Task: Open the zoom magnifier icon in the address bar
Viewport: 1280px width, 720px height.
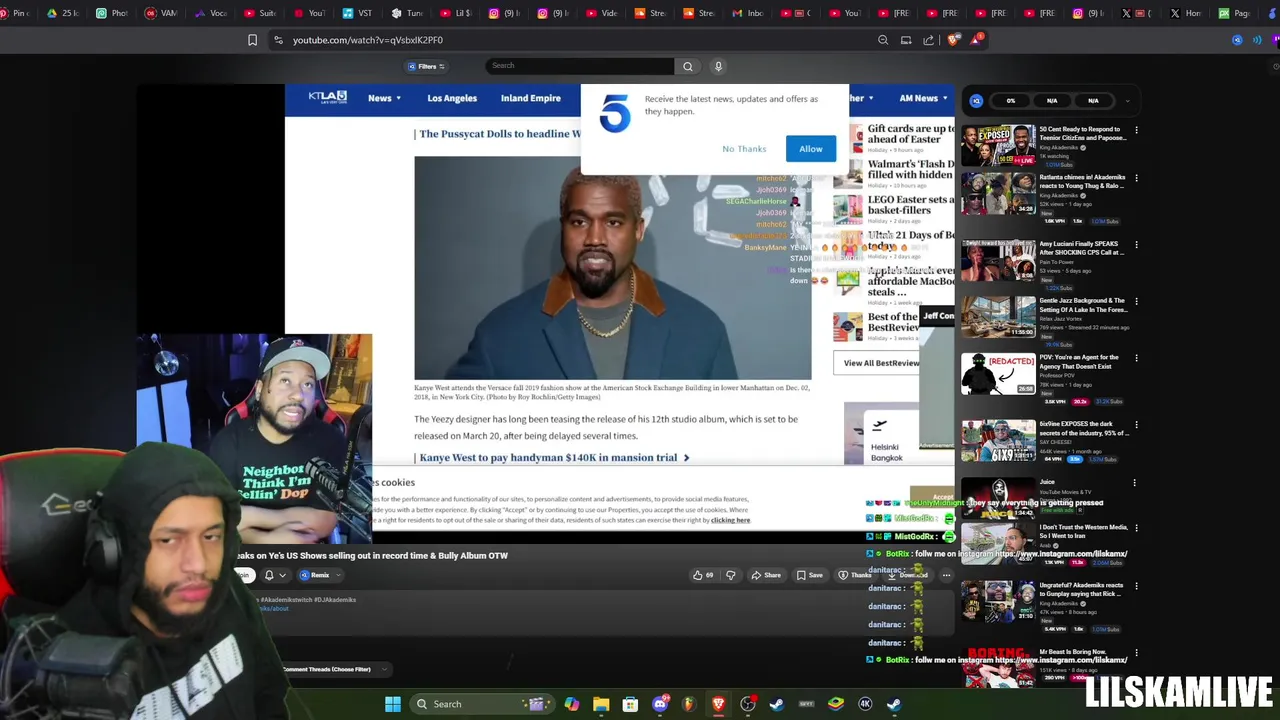Action: tap(883, 40)
